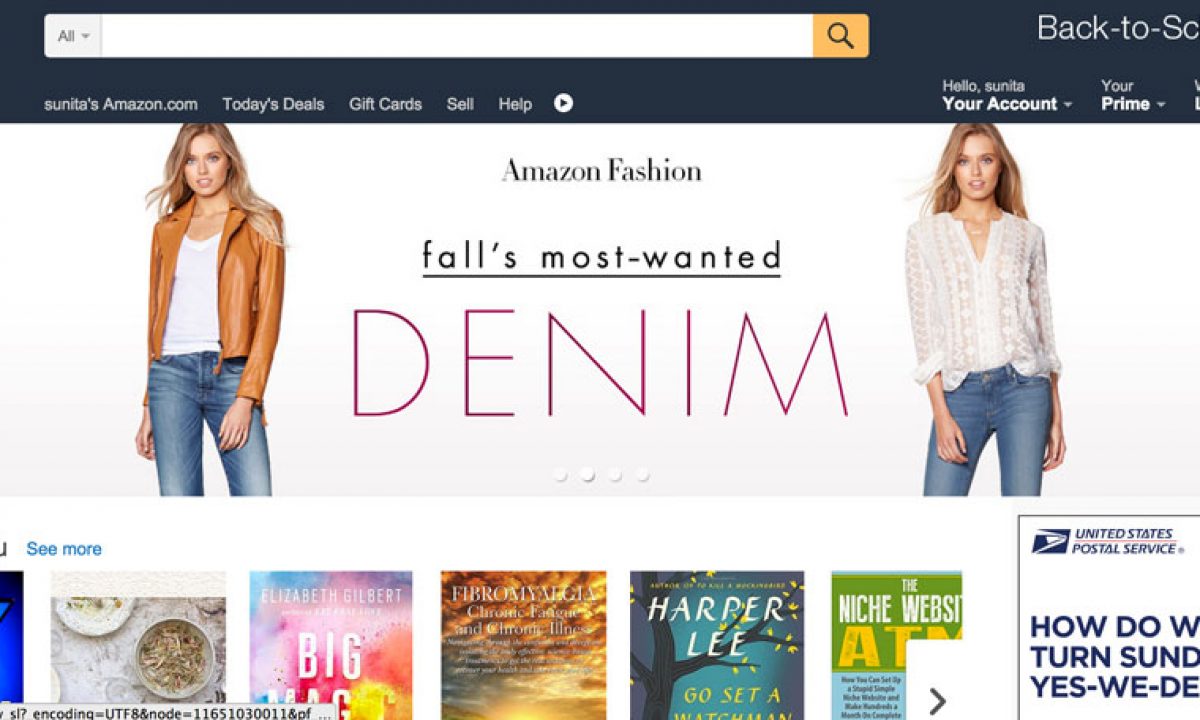Click the See more link
This screenshot has height=720, width=1200.
tap(64, 549)
